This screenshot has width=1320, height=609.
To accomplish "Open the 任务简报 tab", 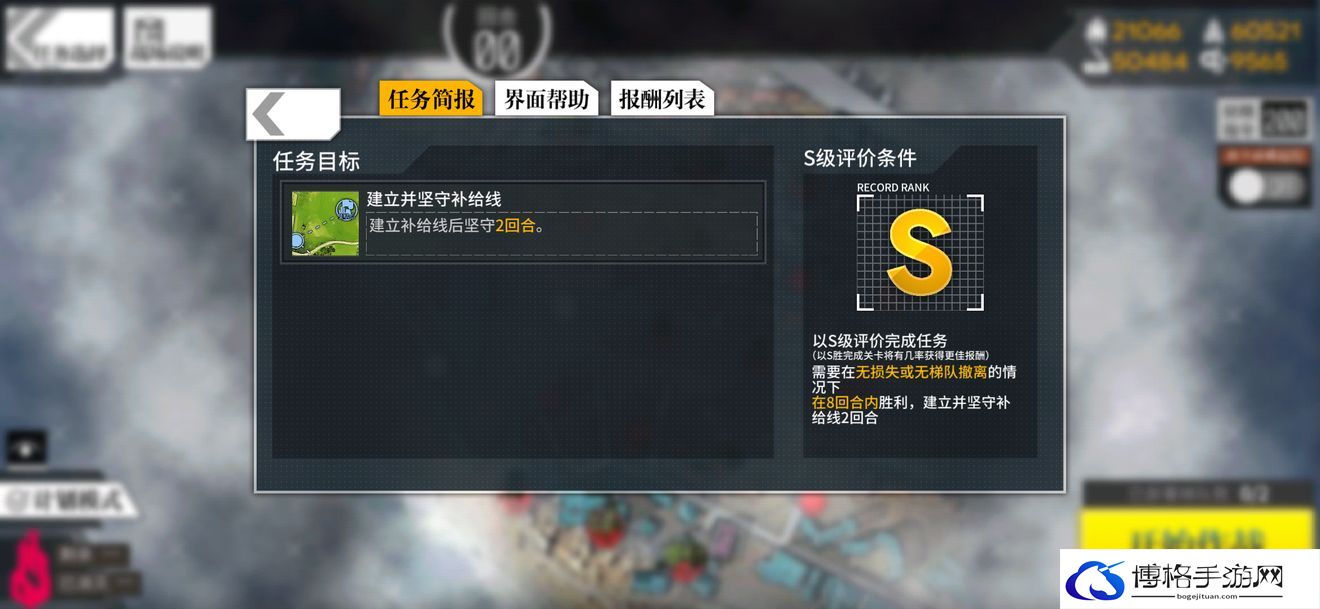I will (431, 99).
